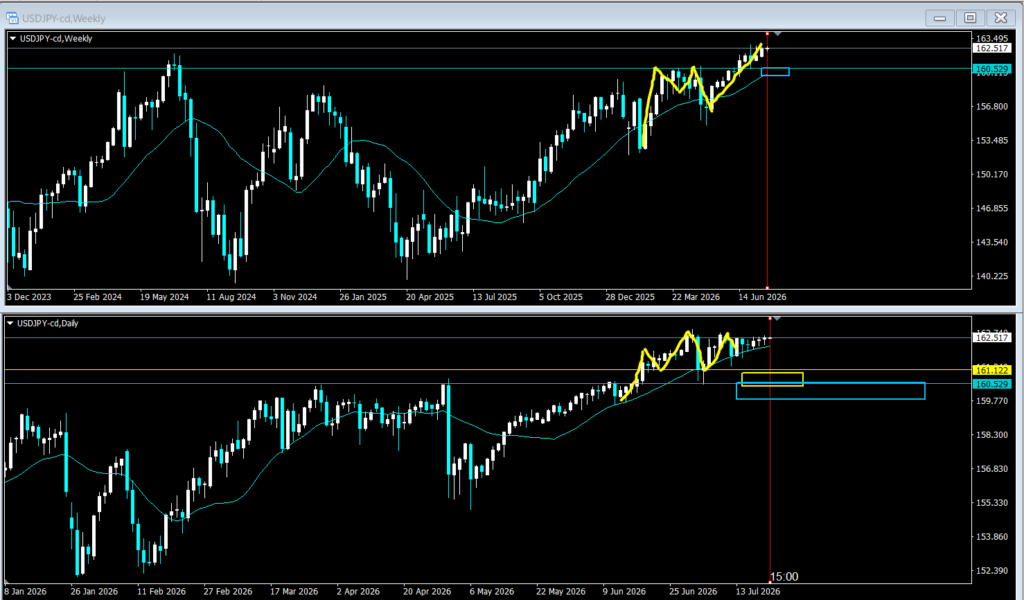The width and height of the screenshot is (1024, 600).
Task: Click the 143.540 price scale value
Action: tap(991, 242)
